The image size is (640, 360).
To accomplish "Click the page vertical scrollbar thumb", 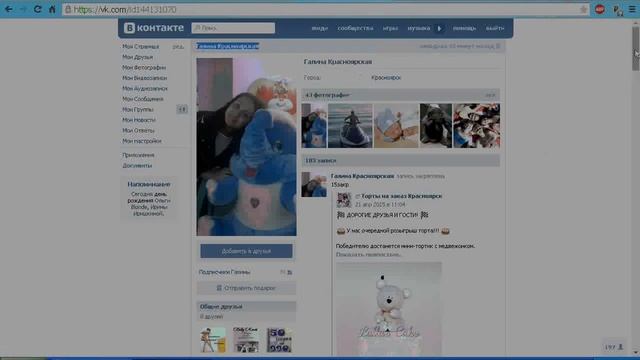I will [636, 49].
